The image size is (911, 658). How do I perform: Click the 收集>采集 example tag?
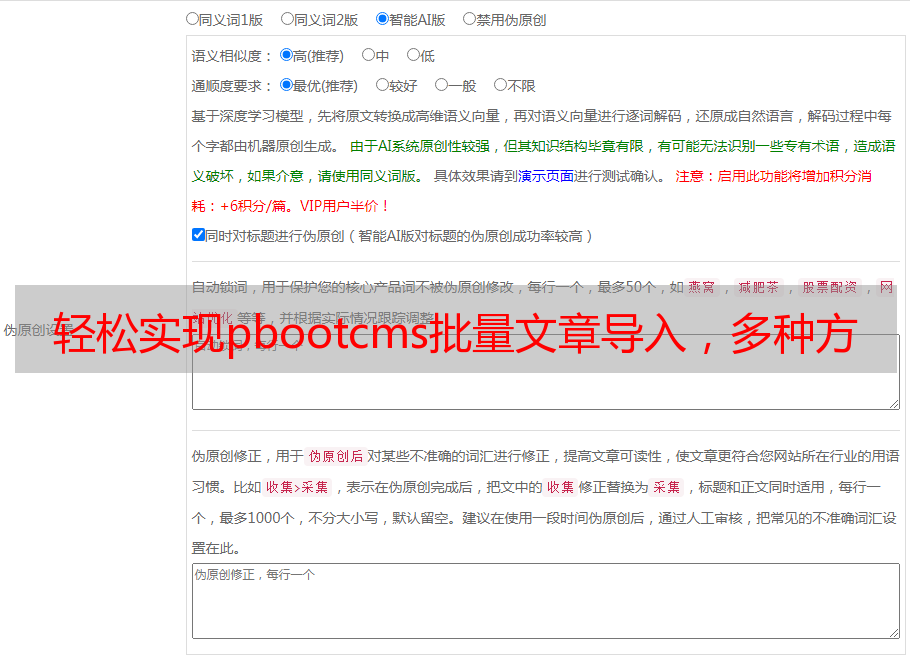[297, 487]
